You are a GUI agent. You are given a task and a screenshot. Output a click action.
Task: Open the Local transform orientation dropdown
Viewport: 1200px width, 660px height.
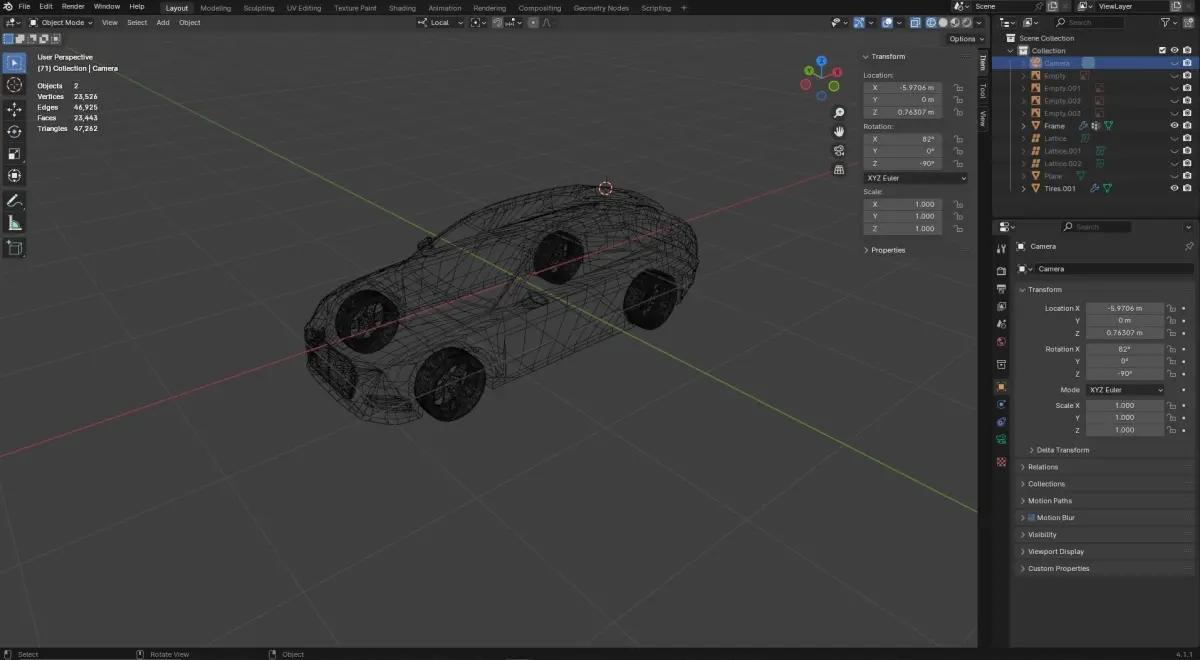pyautogui.click(x=441, y=22)
